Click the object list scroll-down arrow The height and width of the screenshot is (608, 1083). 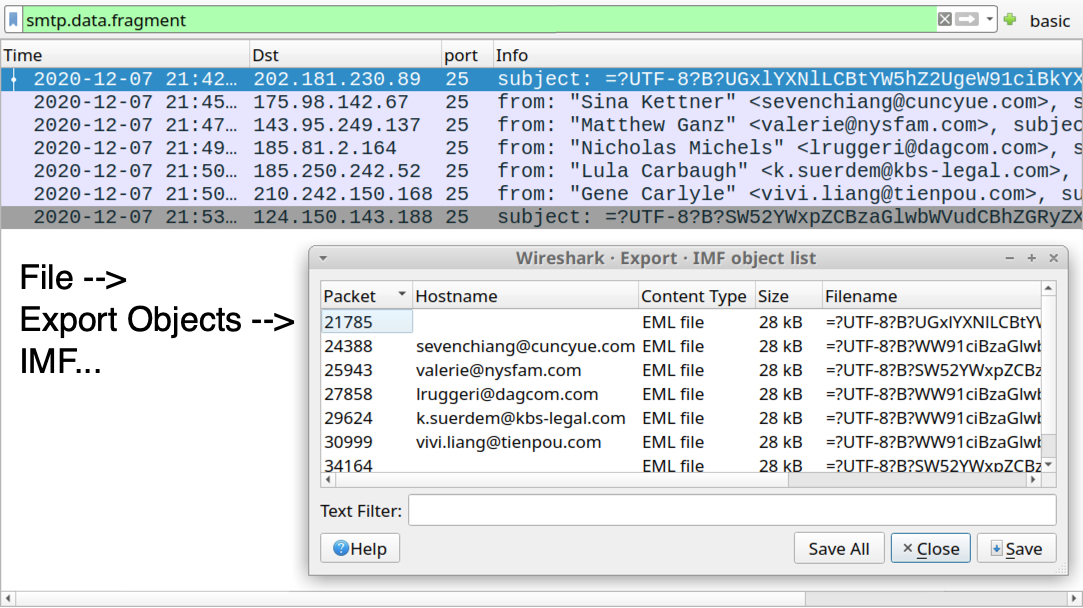tap(1048, 465)
